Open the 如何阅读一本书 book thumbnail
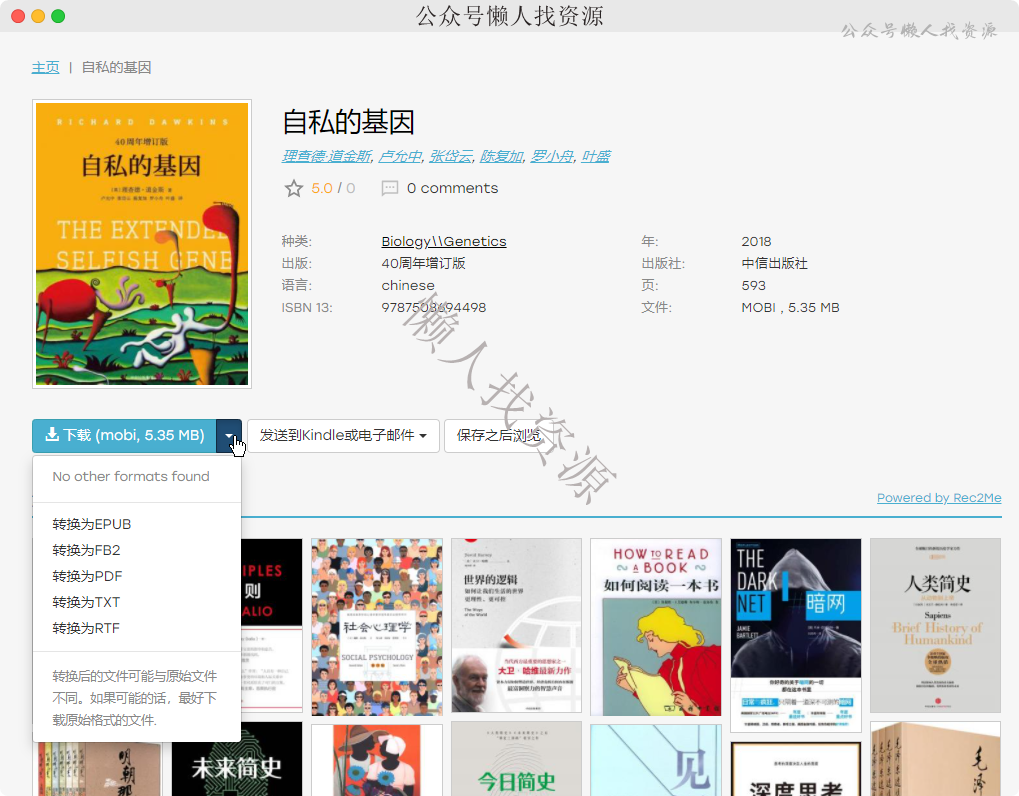This screenshot has width=1019, height=796. [x=656, y=627]
